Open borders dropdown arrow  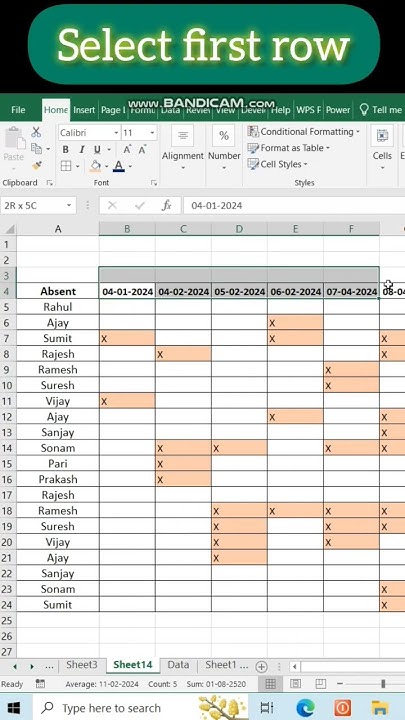78,166
